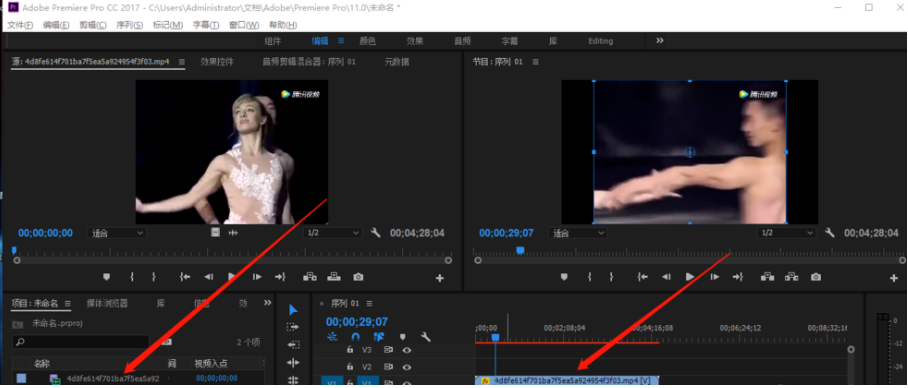Mark In point in the Source monitor
The width and height of the screenshot is (908, 388).
coord(132,277)
